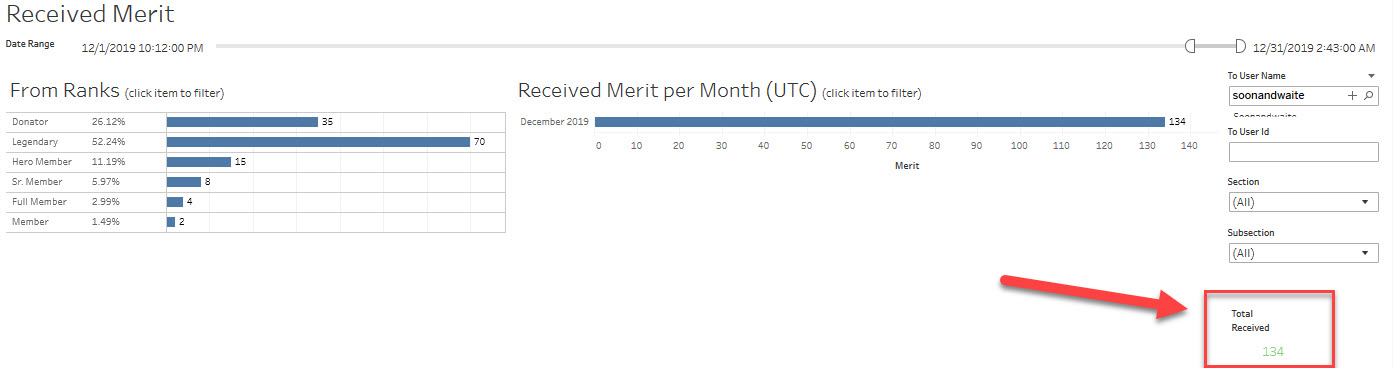Click the Date Range slider track
Screen dimensions: 1395x368
(699, 45)
